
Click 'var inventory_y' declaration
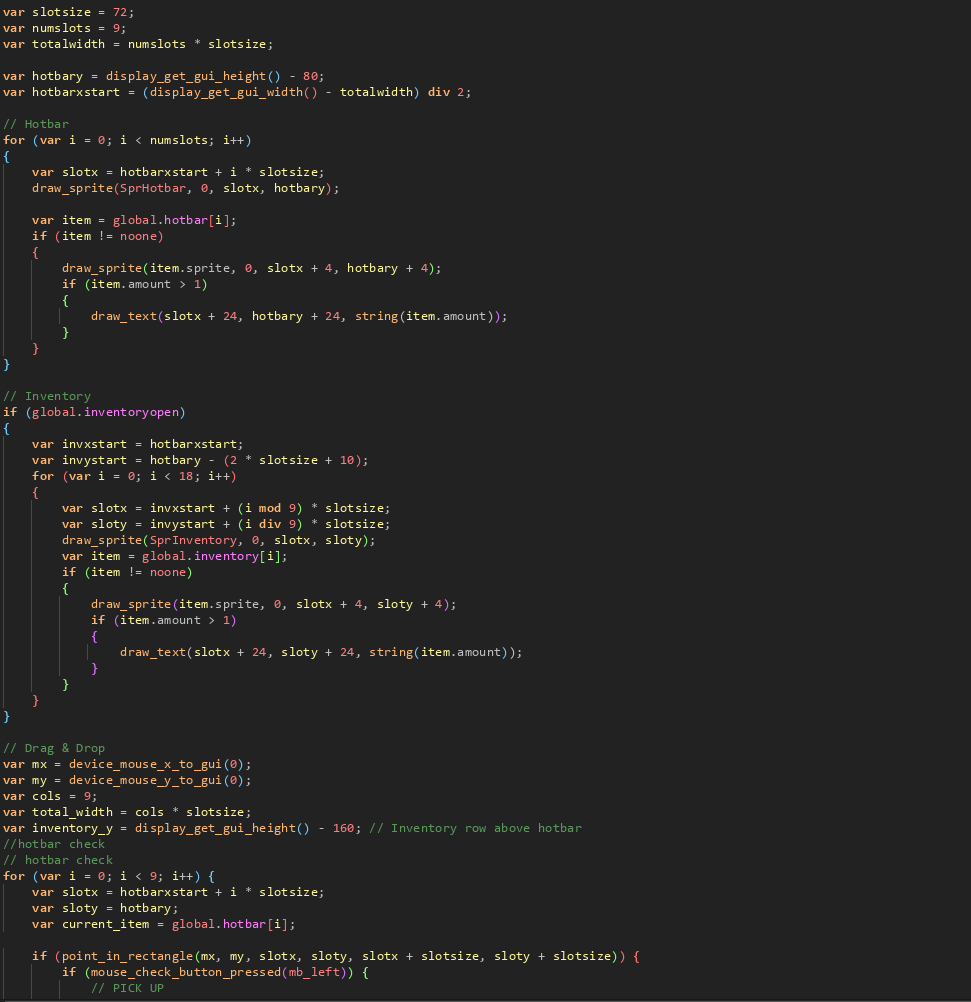182,828
